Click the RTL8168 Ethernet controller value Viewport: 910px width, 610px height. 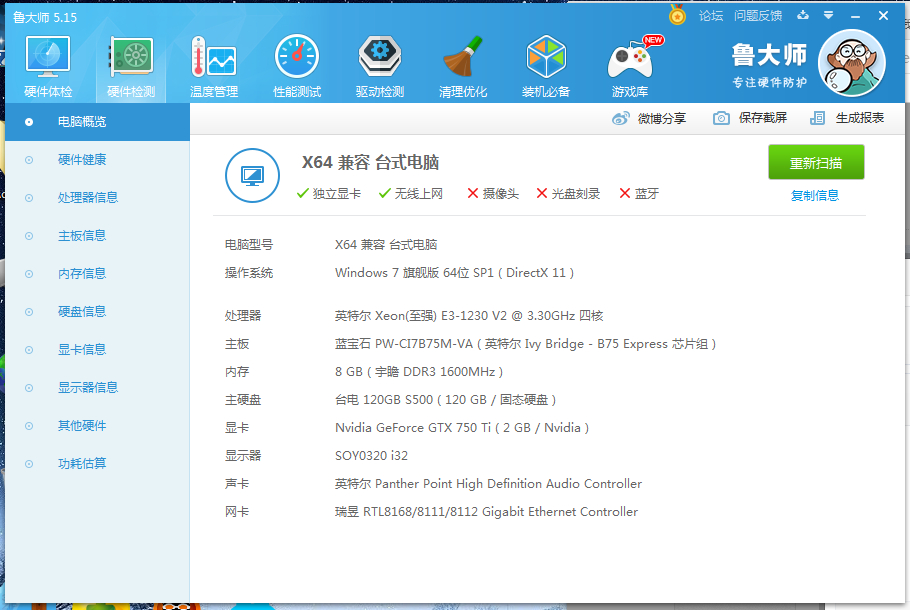pos(486,512)
